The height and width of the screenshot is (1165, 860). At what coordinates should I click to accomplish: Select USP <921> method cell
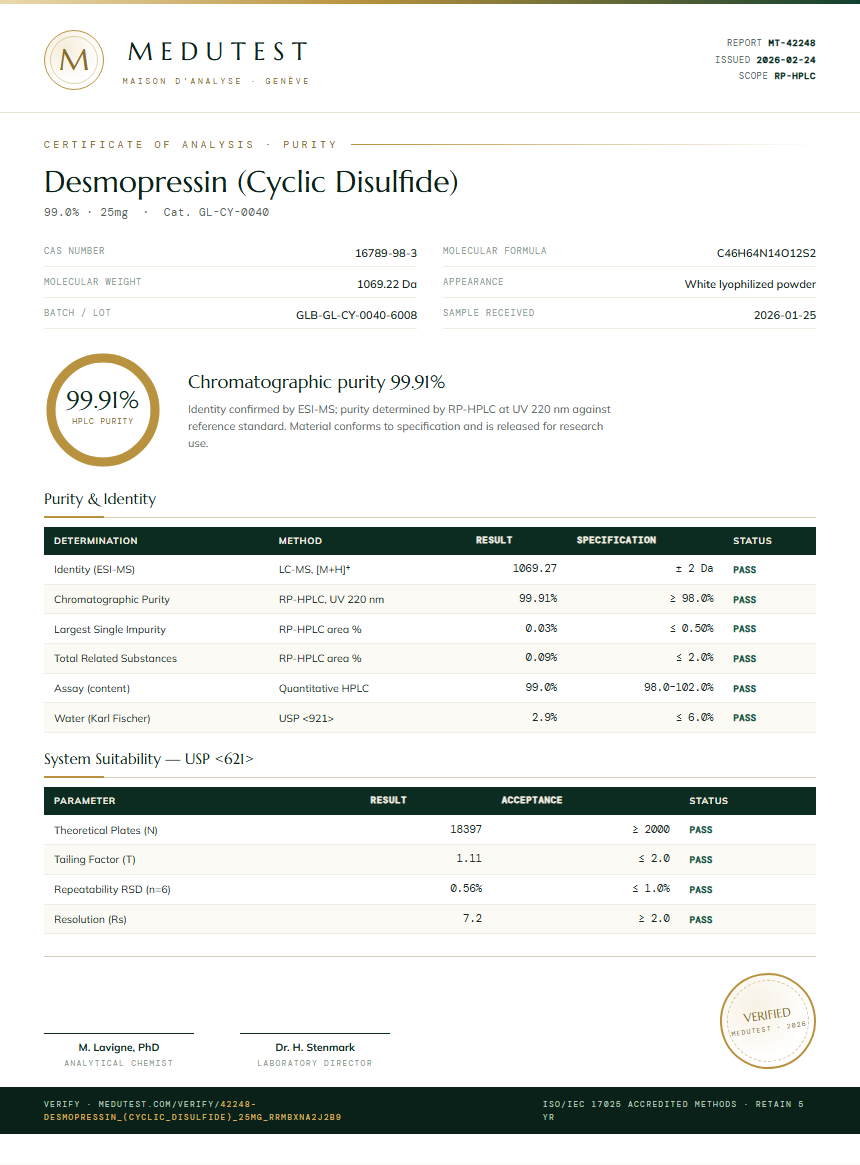point(306,718)
